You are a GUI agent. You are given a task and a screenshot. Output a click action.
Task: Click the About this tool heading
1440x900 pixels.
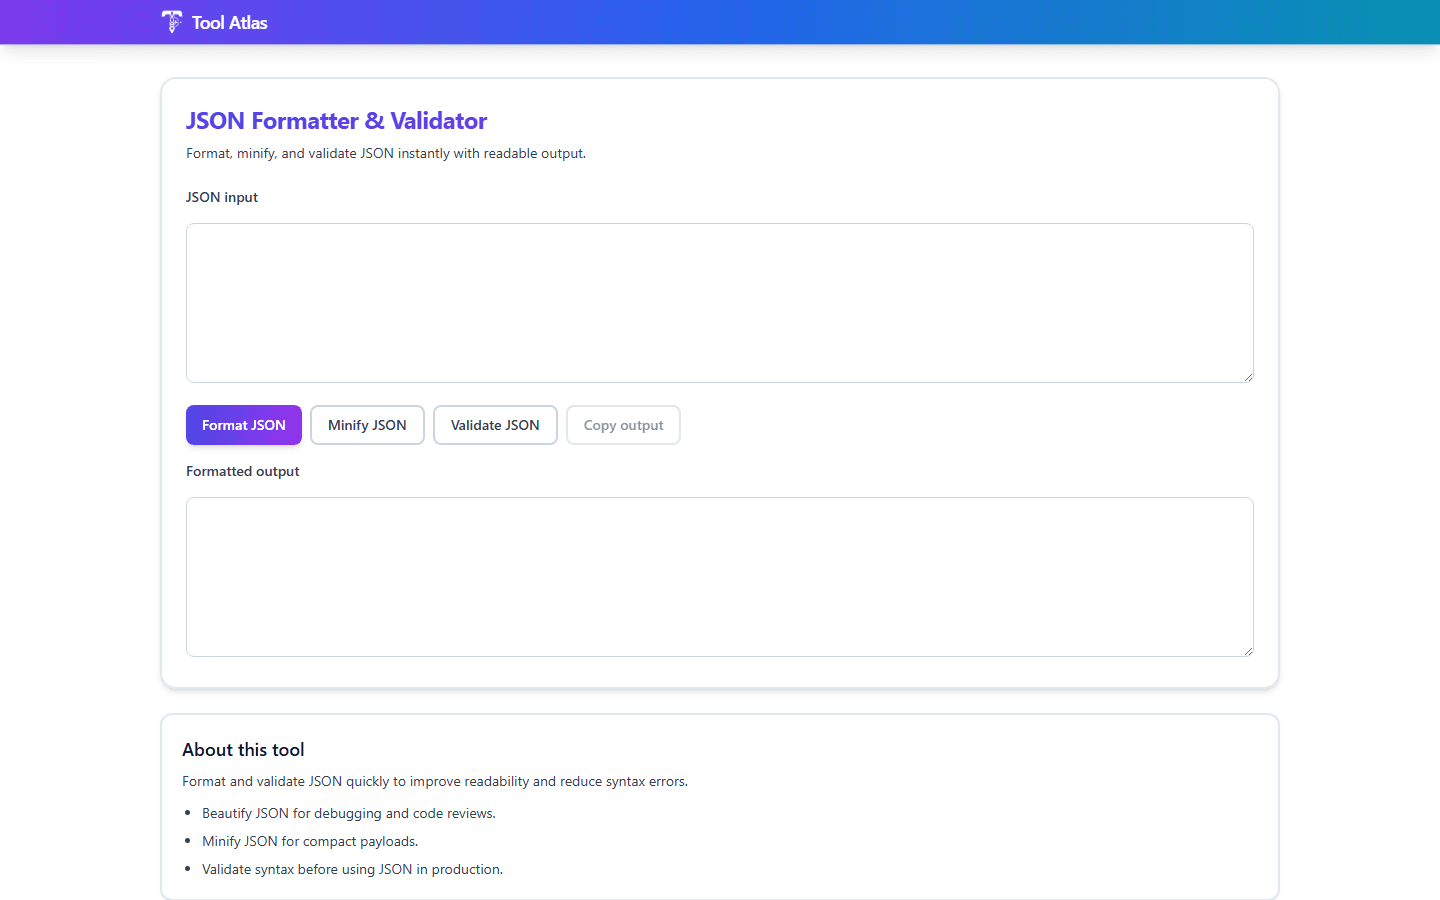243,749
